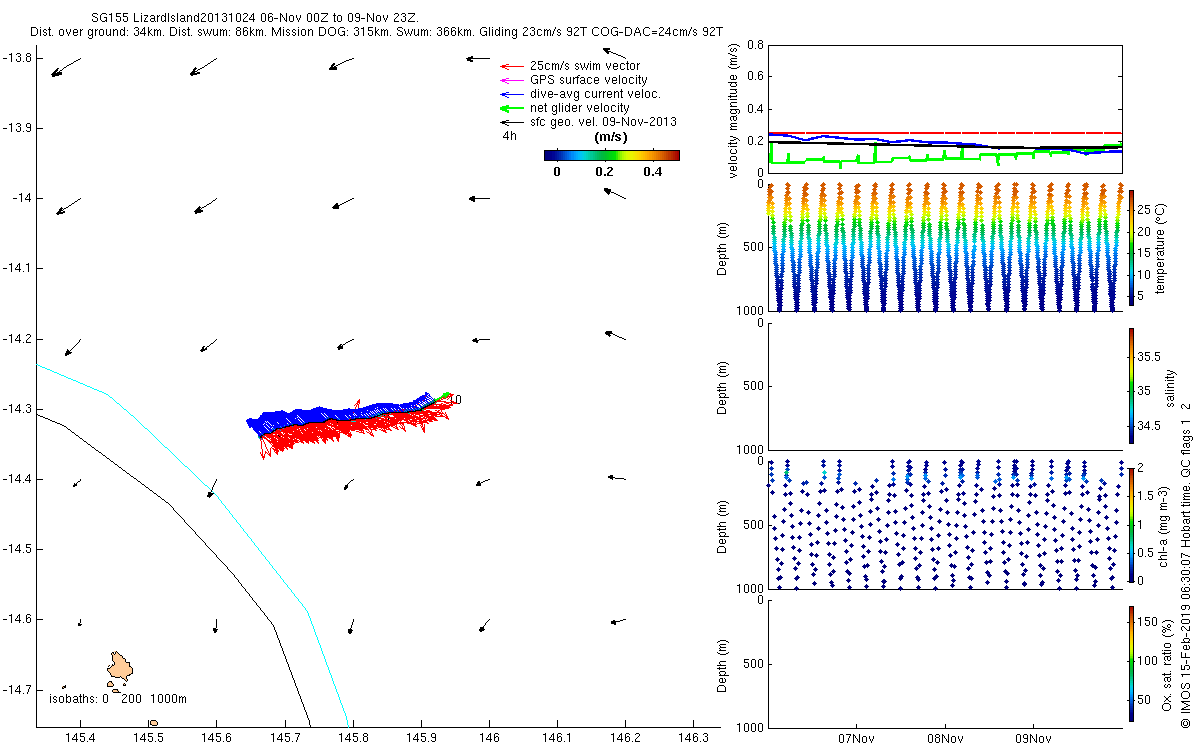This screenshot has width=1200, height=750.
Task: Click the 'isobaths: 0 200 1000m' label
Action: [118, 698]
